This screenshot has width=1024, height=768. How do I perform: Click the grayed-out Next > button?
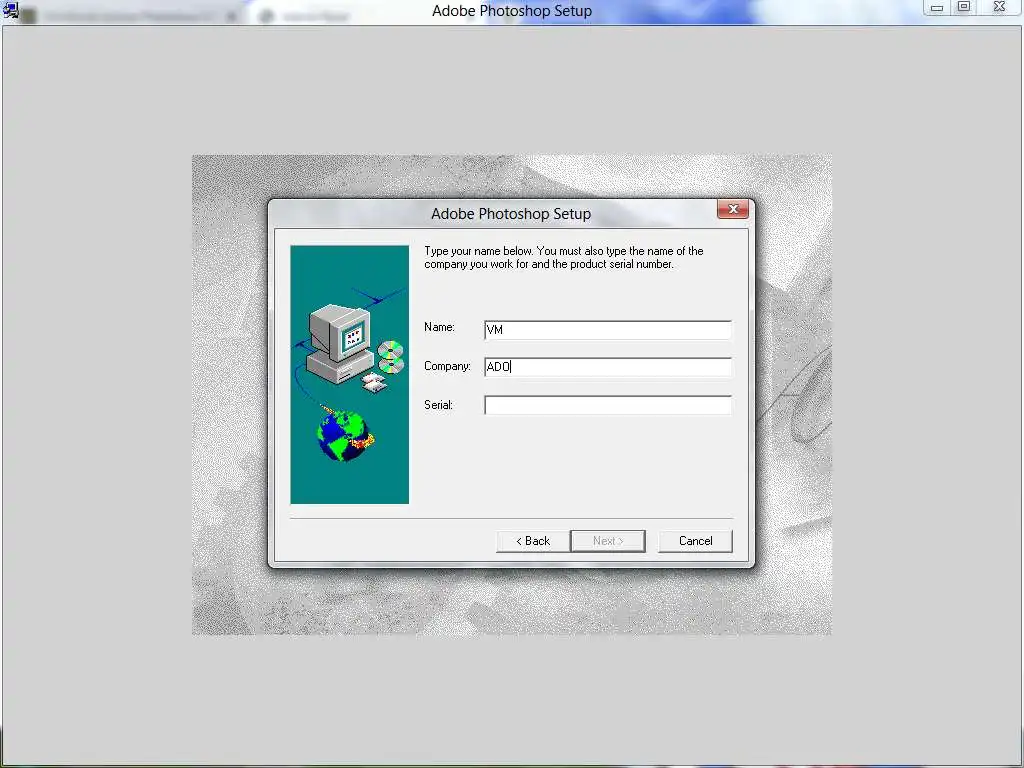point(608,541)
